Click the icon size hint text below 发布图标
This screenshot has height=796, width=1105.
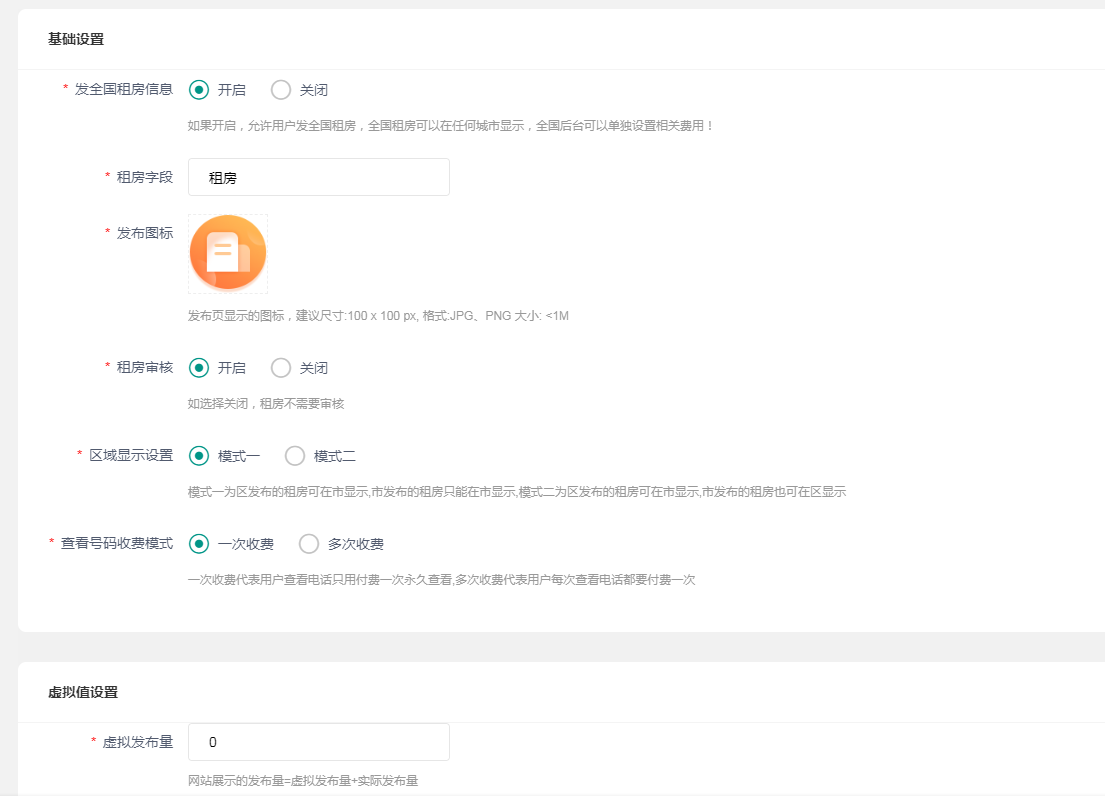(378, 316)
